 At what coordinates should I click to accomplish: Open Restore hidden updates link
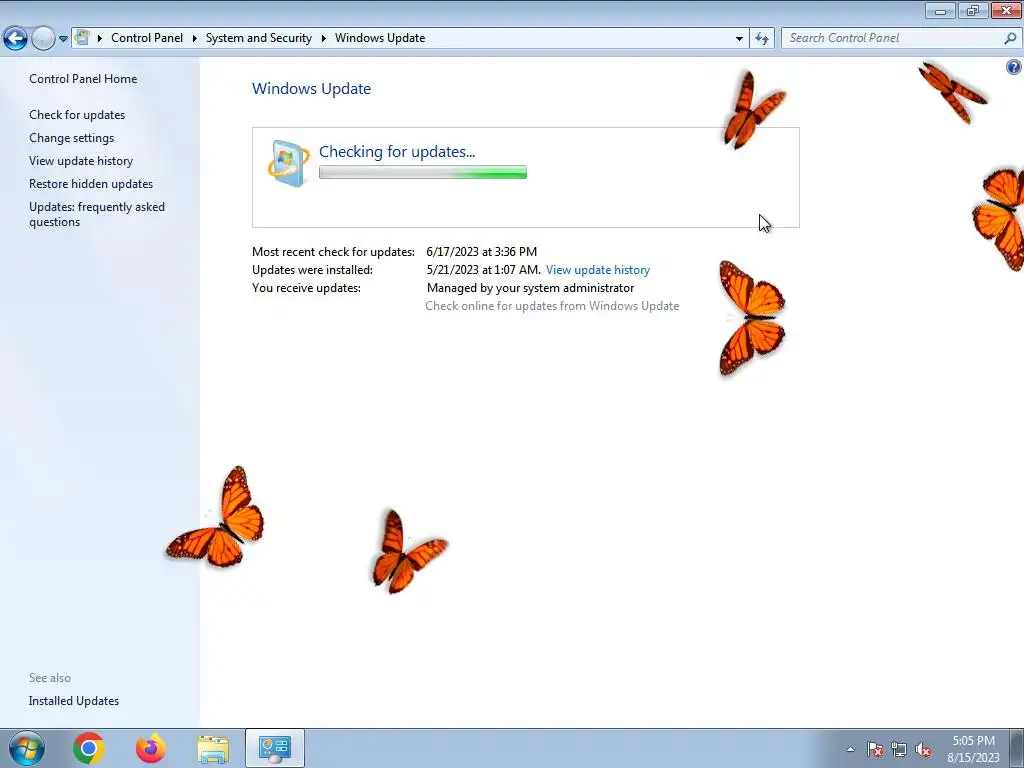coord(91,184)
